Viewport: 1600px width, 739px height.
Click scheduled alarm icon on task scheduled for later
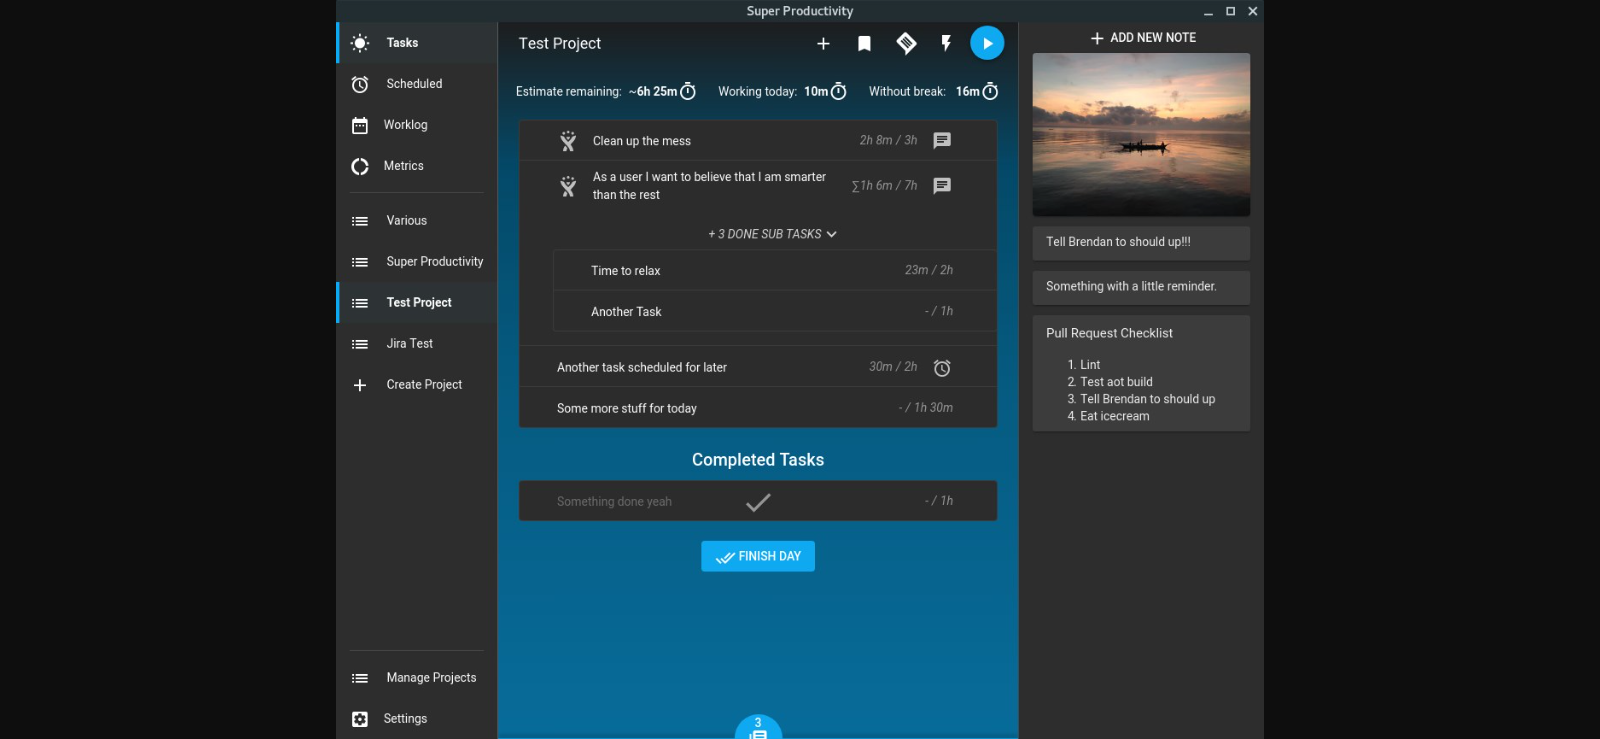coord(942,368)
